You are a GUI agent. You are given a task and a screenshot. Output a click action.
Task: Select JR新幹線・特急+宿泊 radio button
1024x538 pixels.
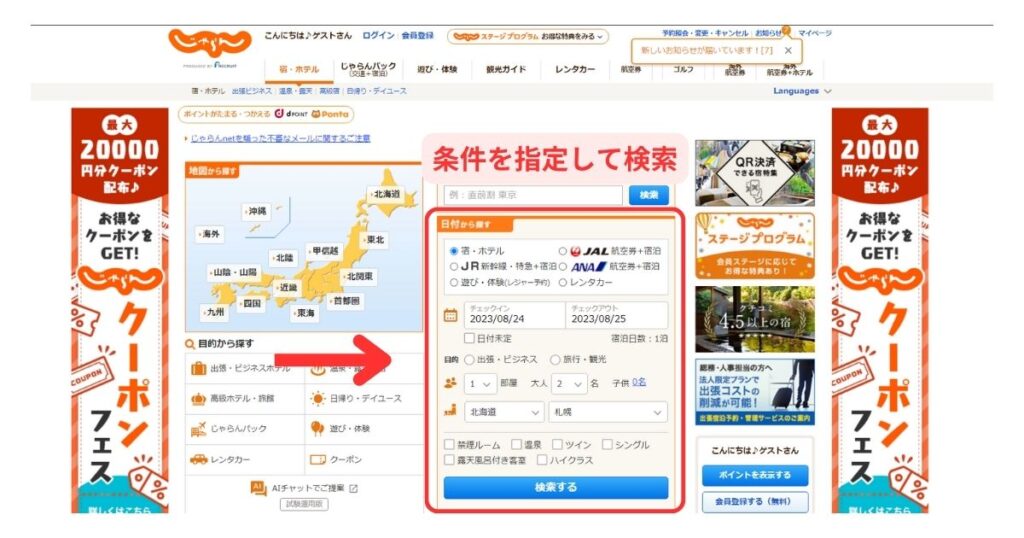click(x=454, y=266)
